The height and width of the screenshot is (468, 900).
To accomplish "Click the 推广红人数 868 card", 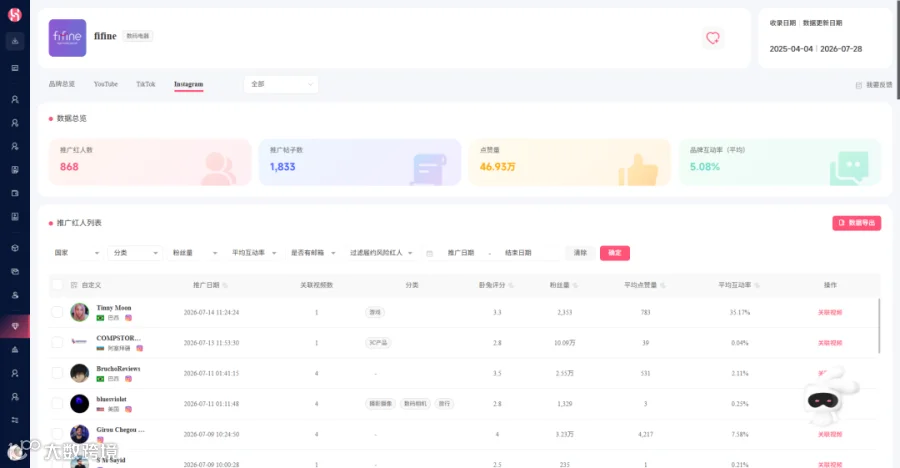I will point(150,162).
